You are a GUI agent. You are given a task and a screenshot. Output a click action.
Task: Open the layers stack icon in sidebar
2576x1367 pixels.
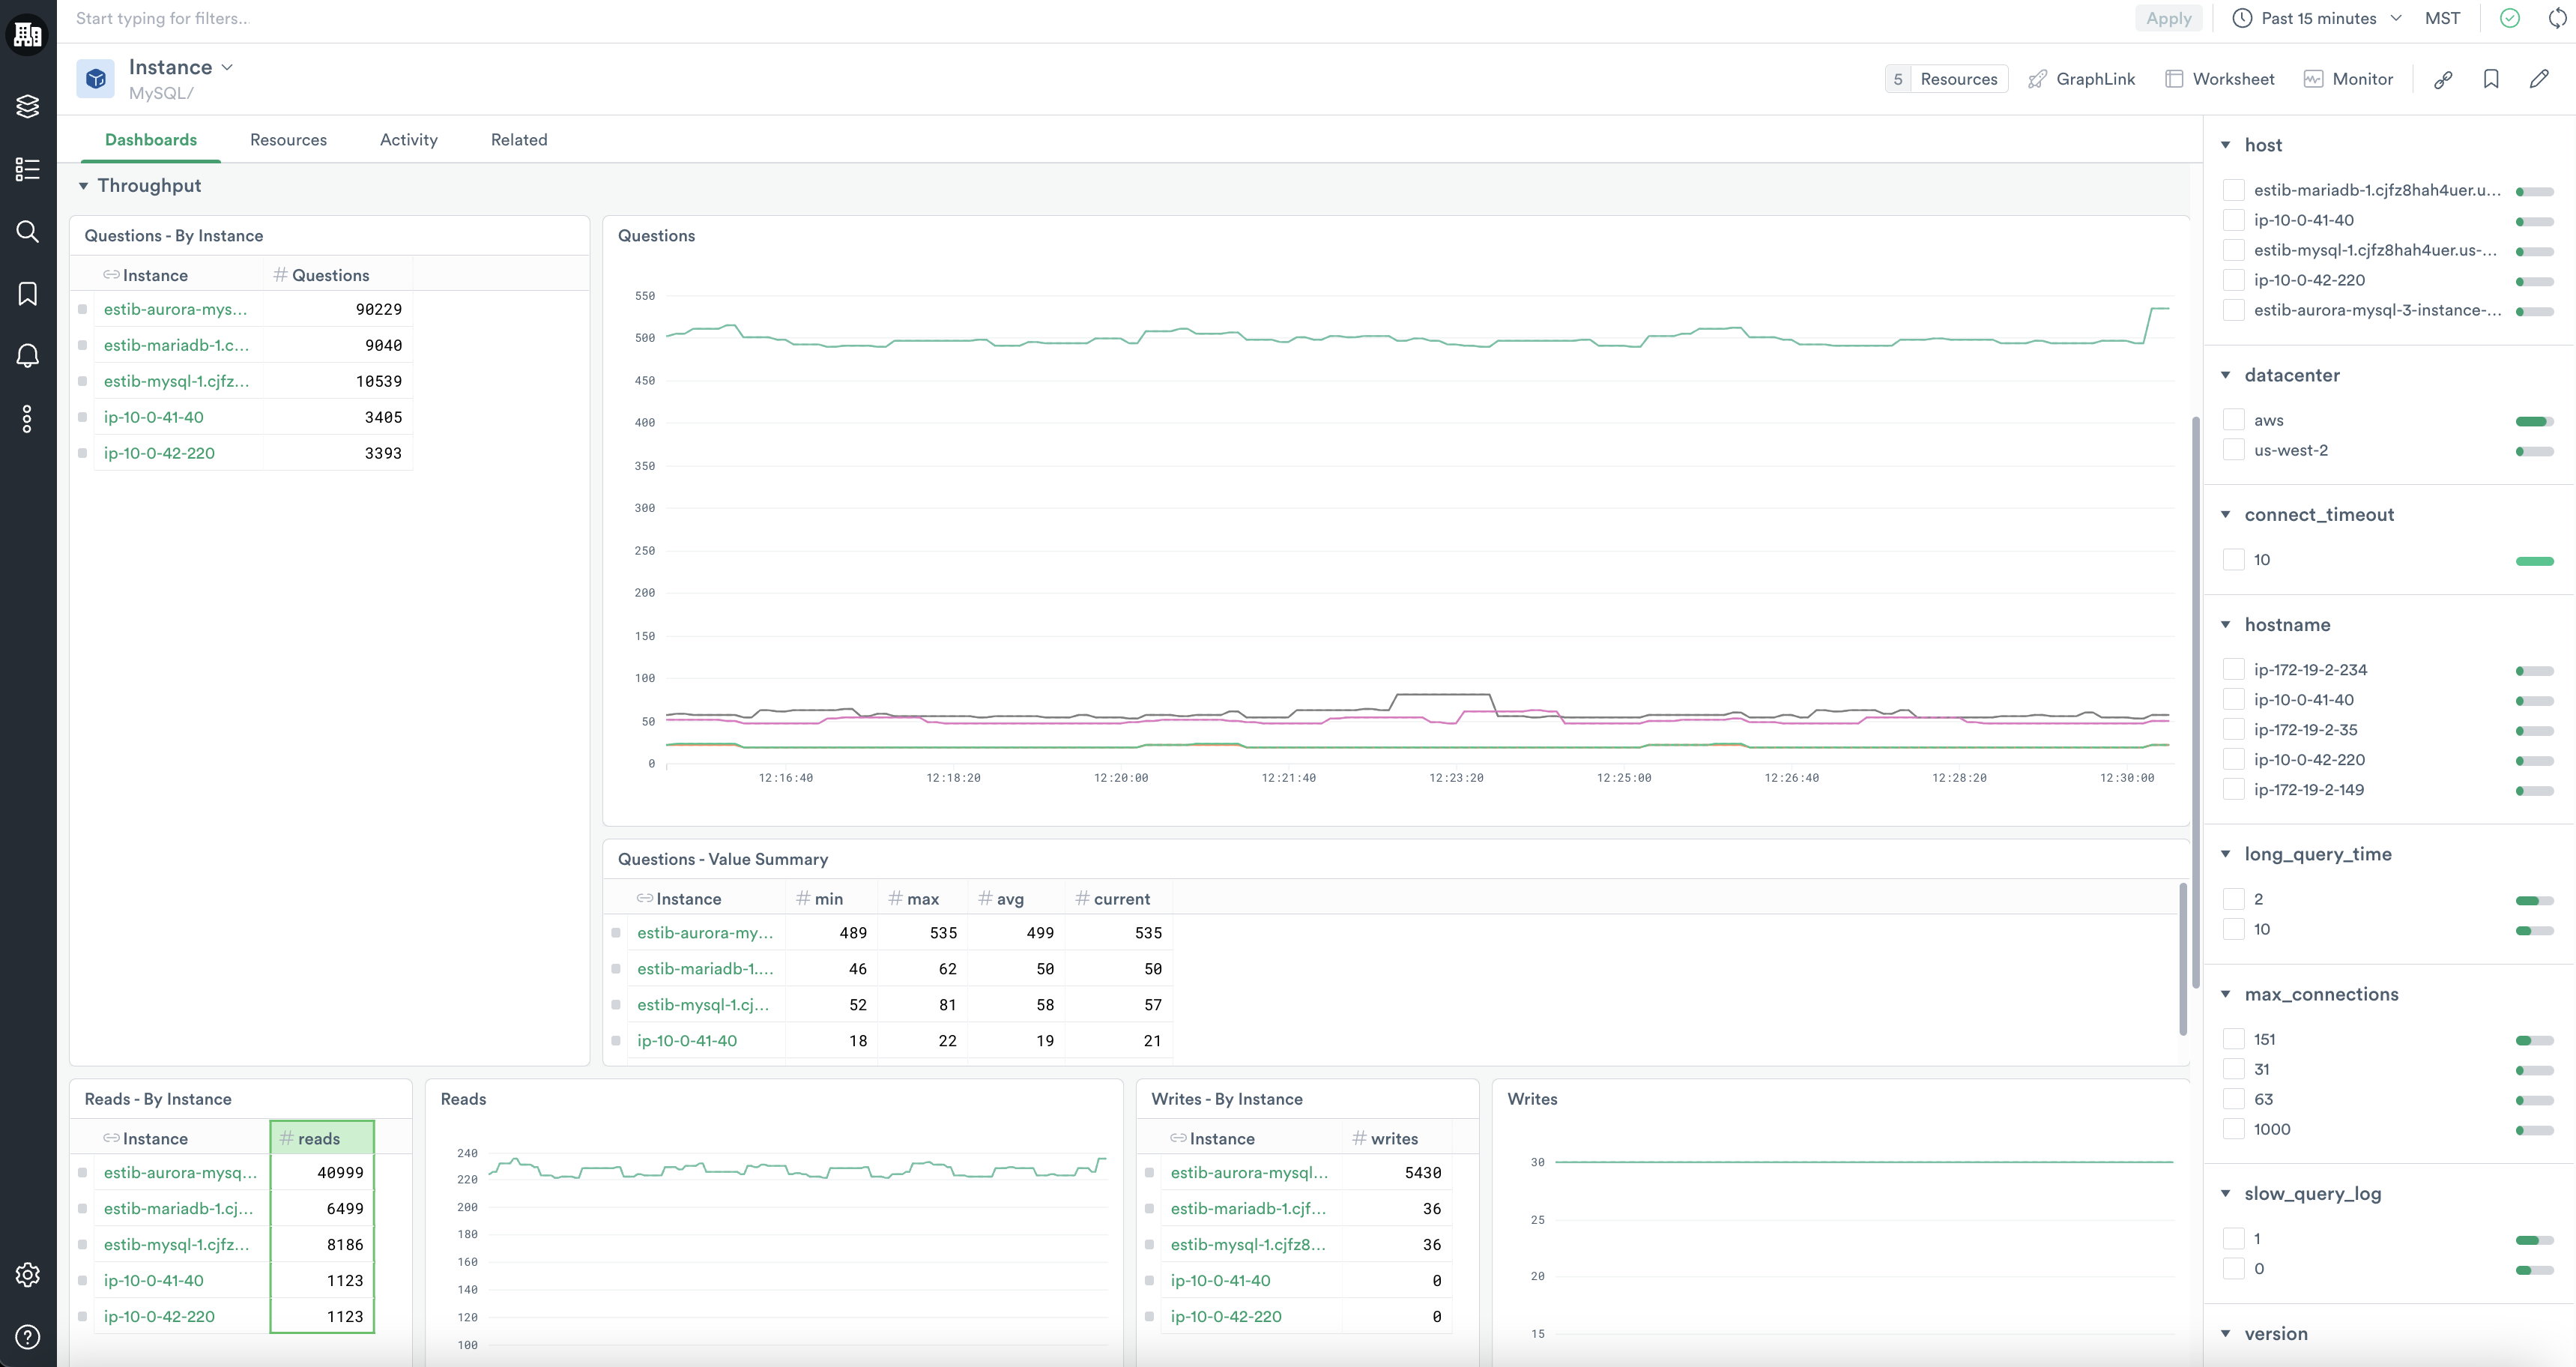coord(27,106)
